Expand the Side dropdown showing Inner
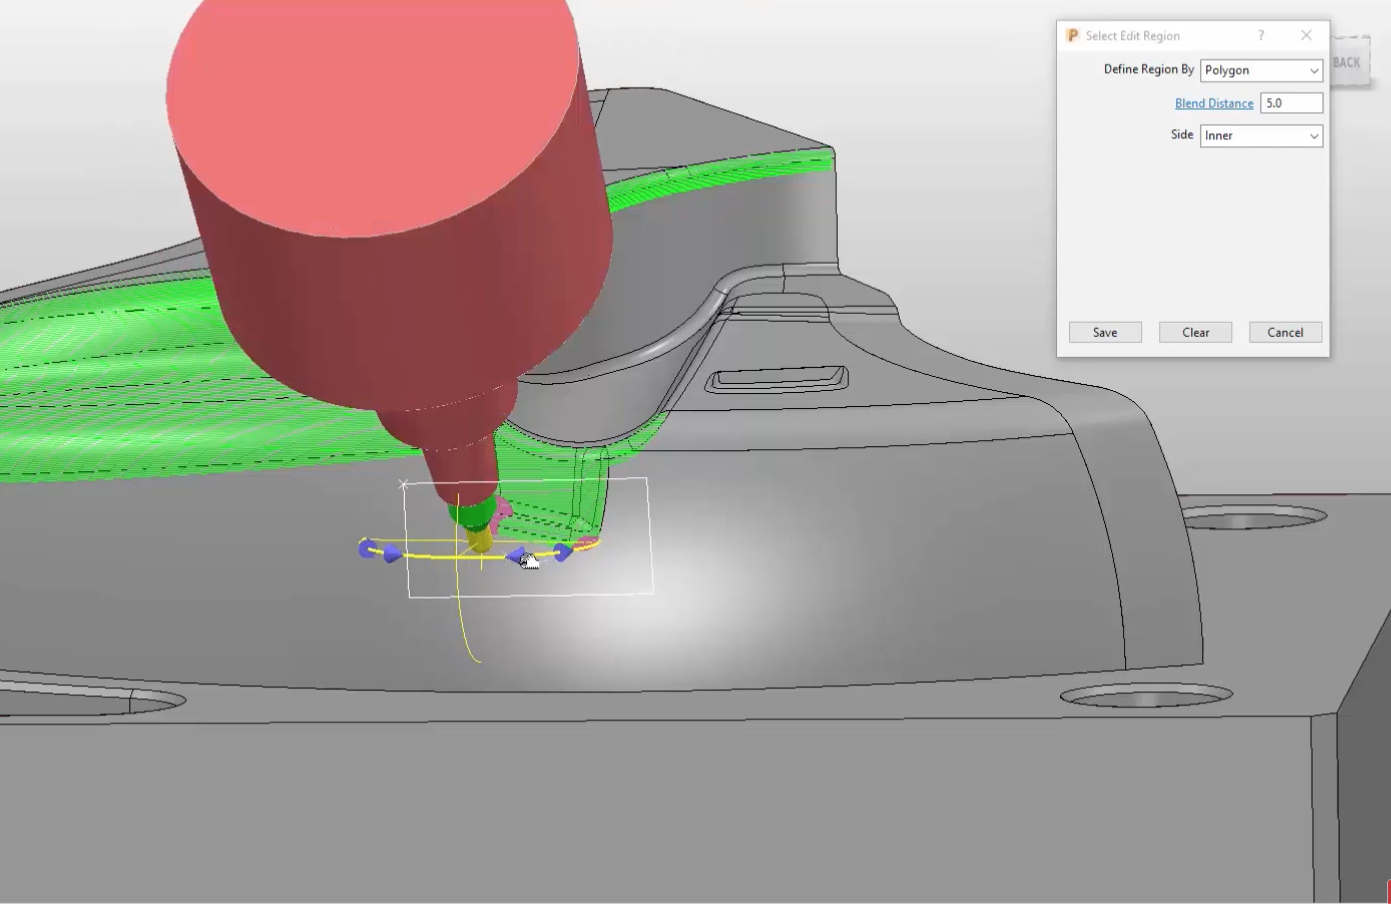 pyautogui.click(x=1261, y=136)
